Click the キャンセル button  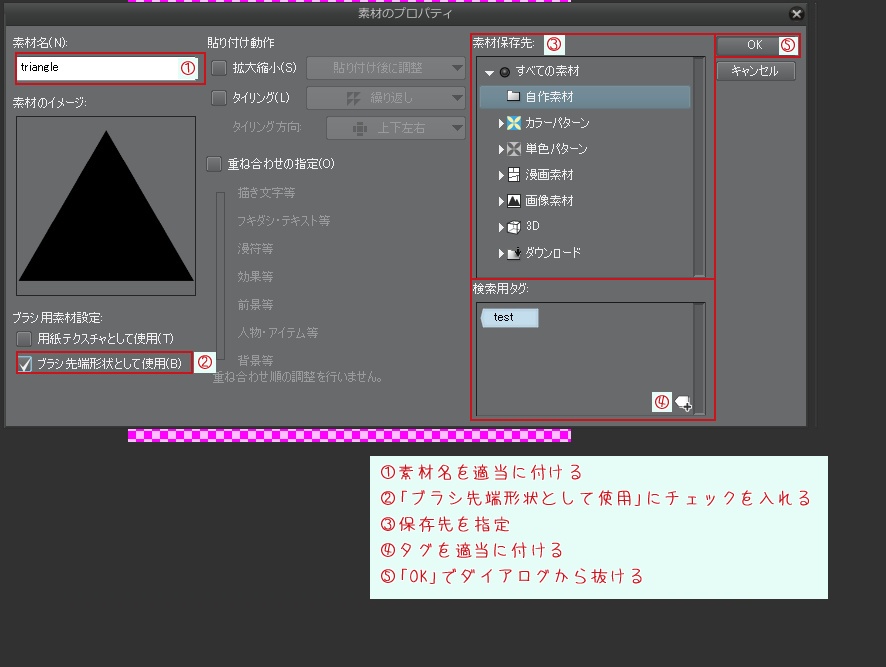pos(755,71)
